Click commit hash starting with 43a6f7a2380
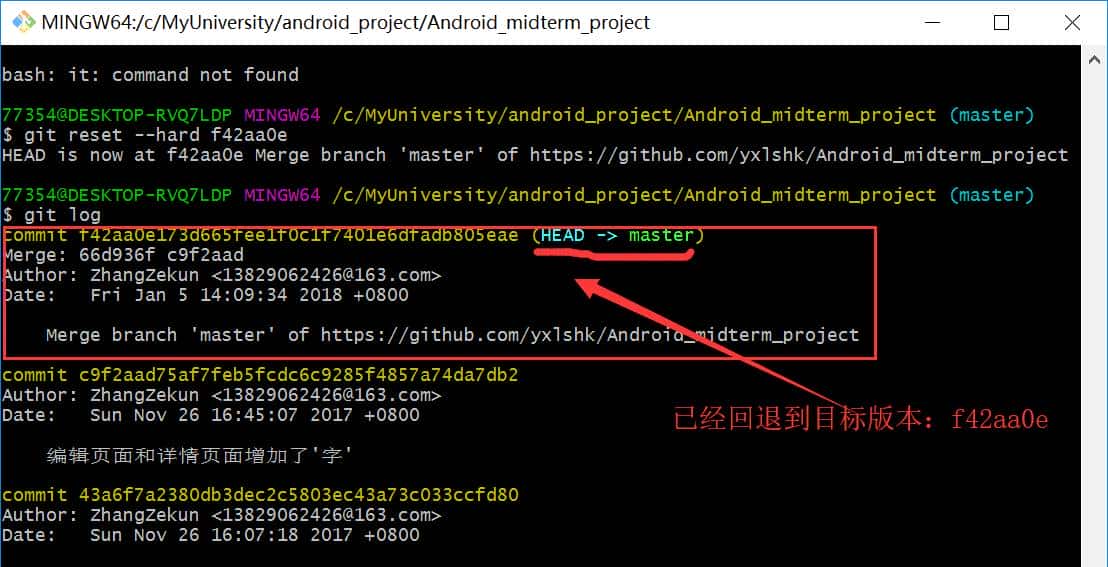 (x=298, y=495)
